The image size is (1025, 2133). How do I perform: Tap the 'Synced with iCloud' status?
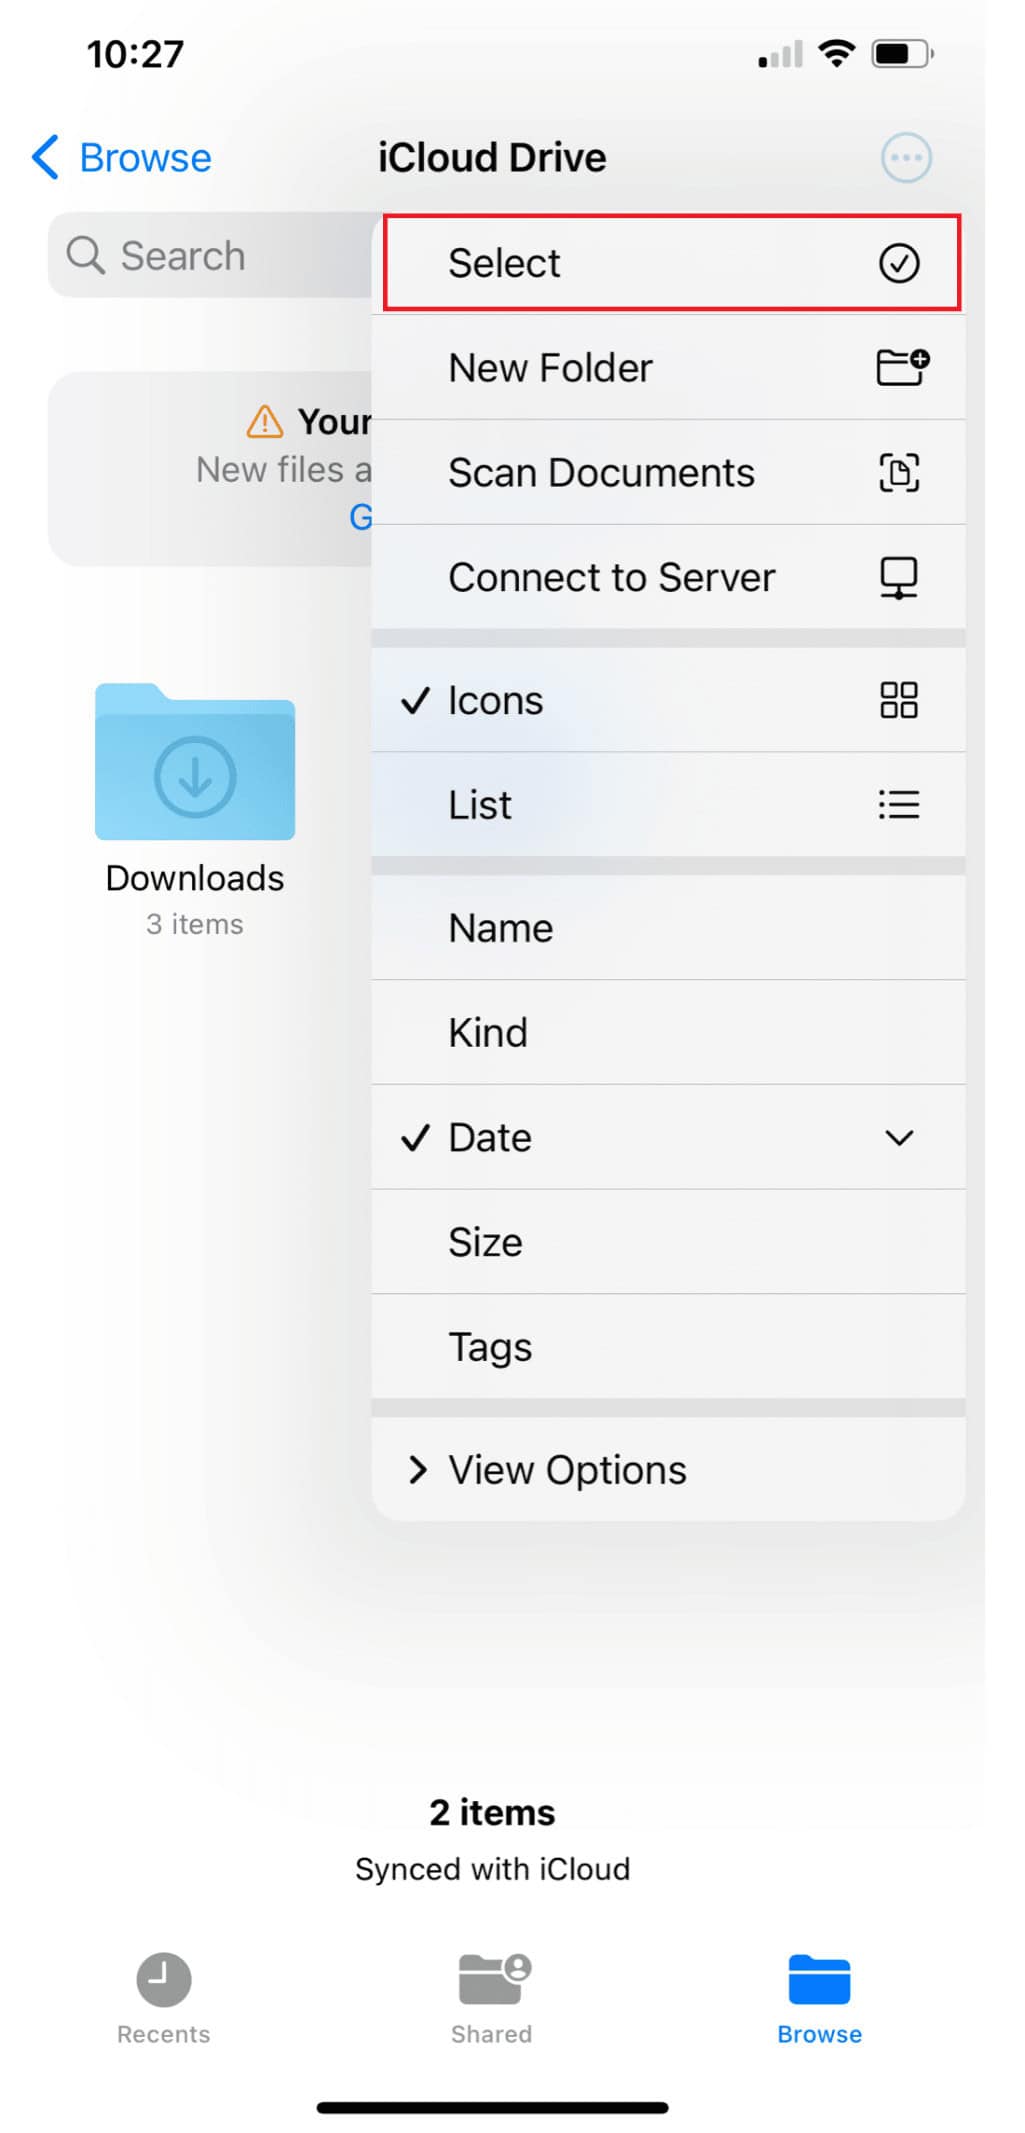click(x=492, y=1869)
